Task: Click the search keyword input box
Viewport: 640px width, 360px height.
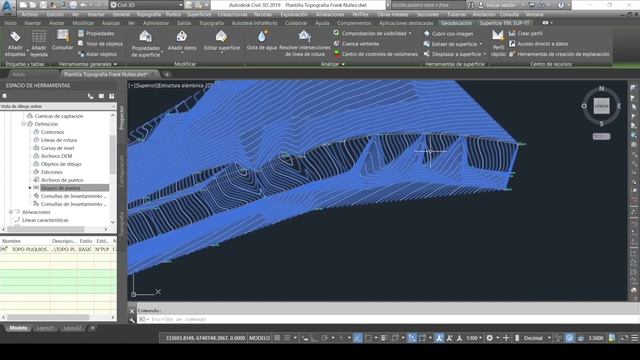Action: [428, 5]
